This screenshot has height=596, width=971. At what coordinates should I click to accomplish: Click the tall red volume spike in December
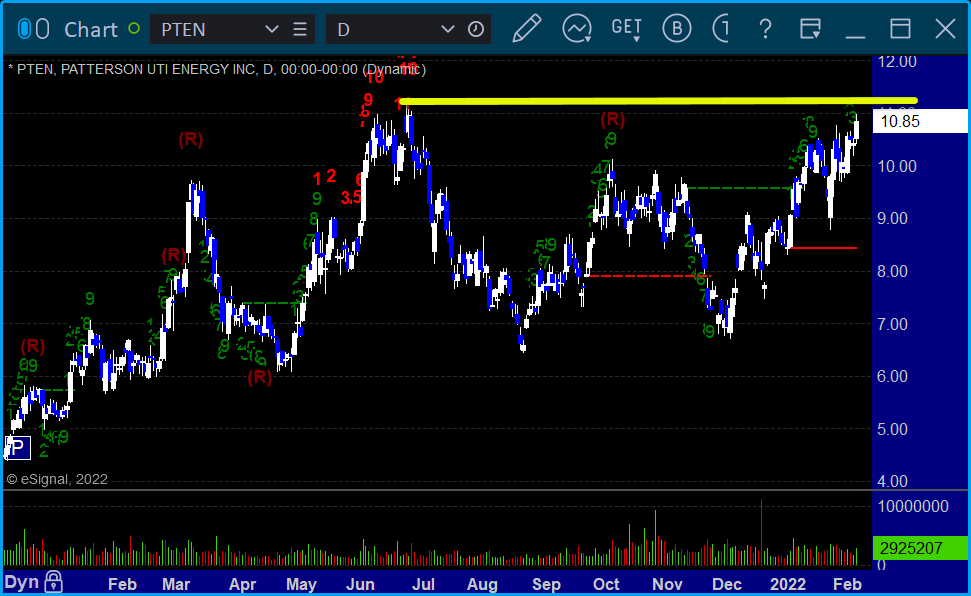click(x=761, y=532)
